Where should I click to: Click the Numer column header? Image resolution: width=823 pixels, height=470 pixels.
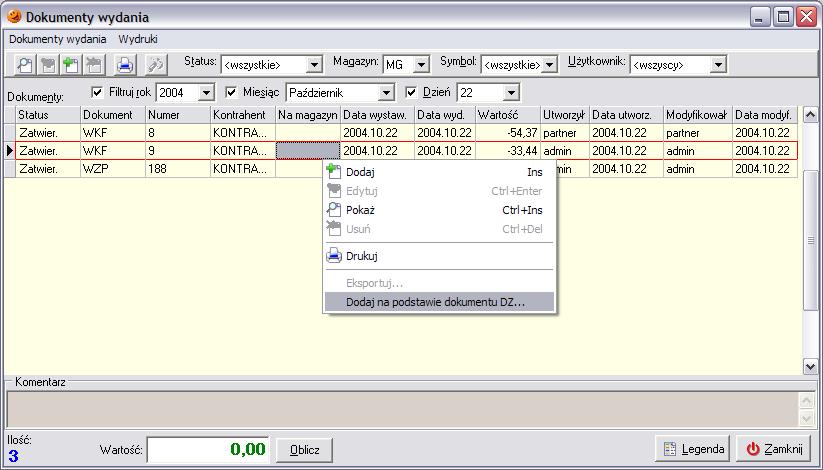(x=177, y=114)
